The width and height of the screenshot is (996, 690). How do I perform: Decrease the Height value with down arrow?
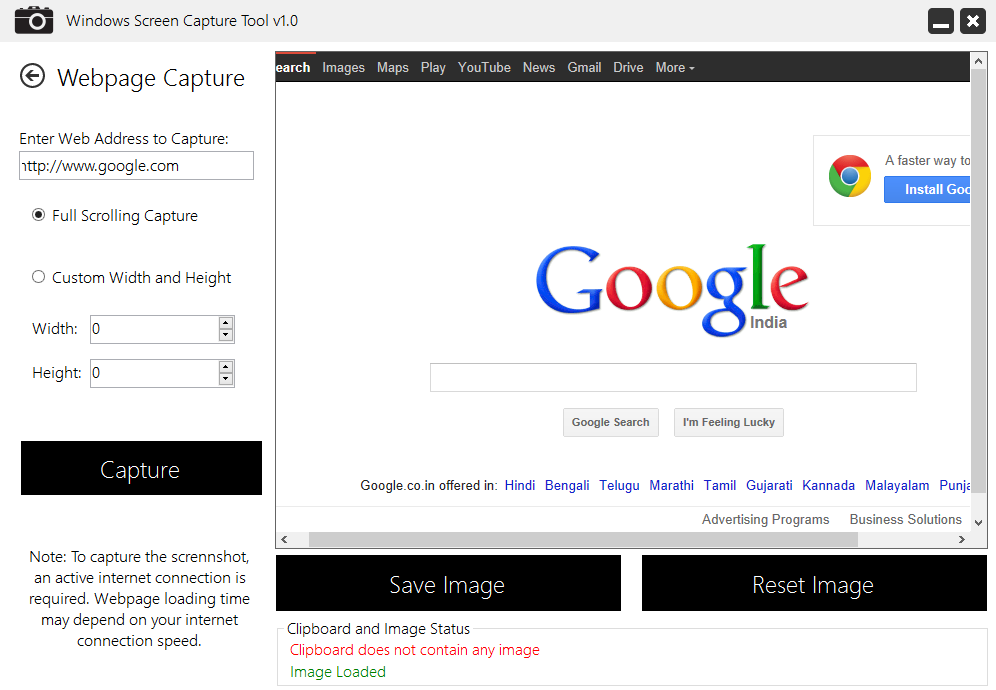point(225,379)
